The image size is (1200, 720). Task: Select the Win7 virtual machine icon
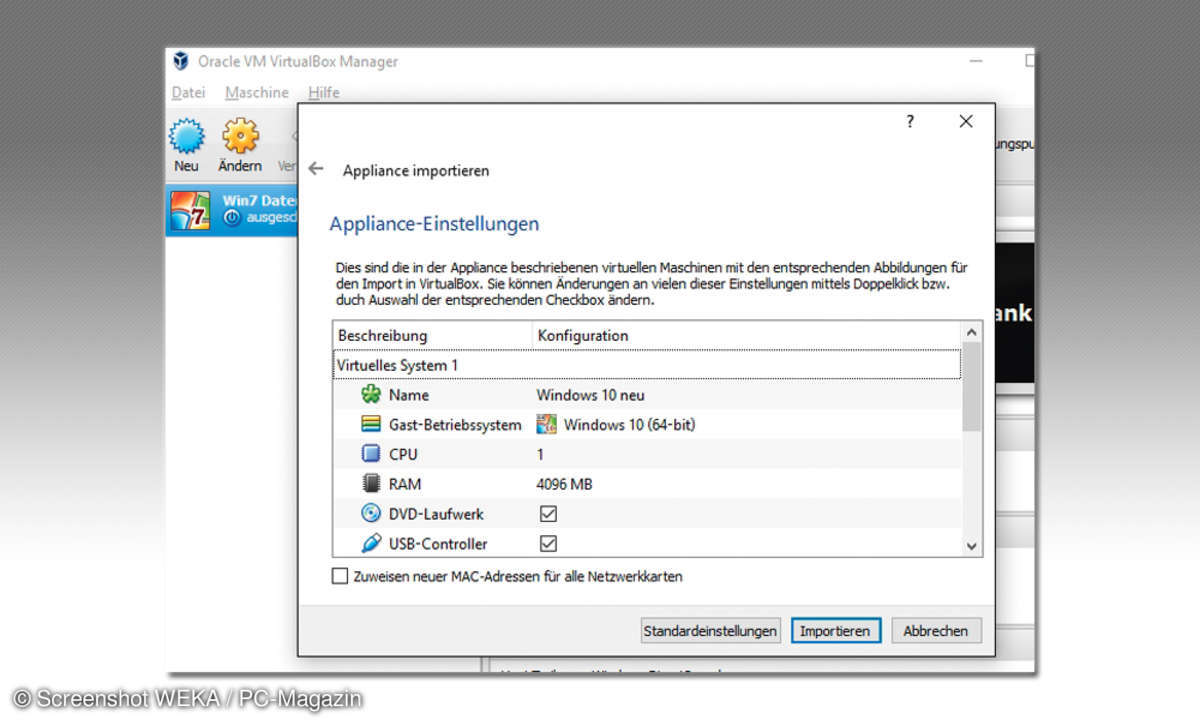point(190,211)
